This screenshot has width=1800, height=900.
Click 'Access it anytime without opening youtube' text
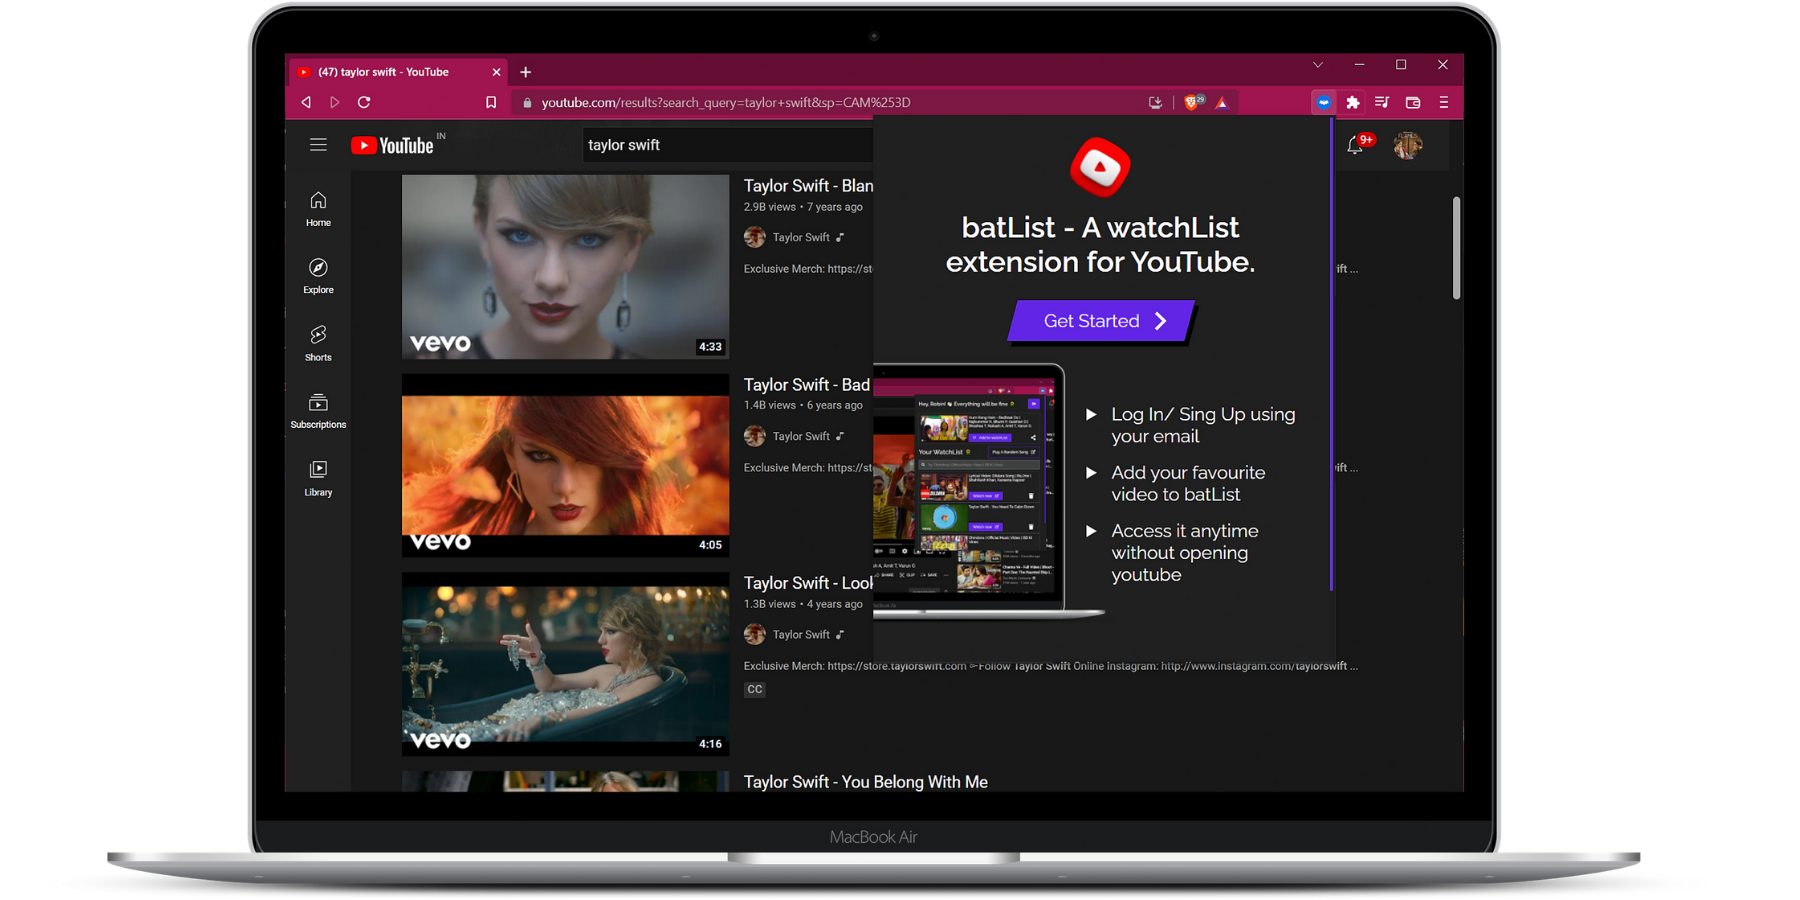1185,553
